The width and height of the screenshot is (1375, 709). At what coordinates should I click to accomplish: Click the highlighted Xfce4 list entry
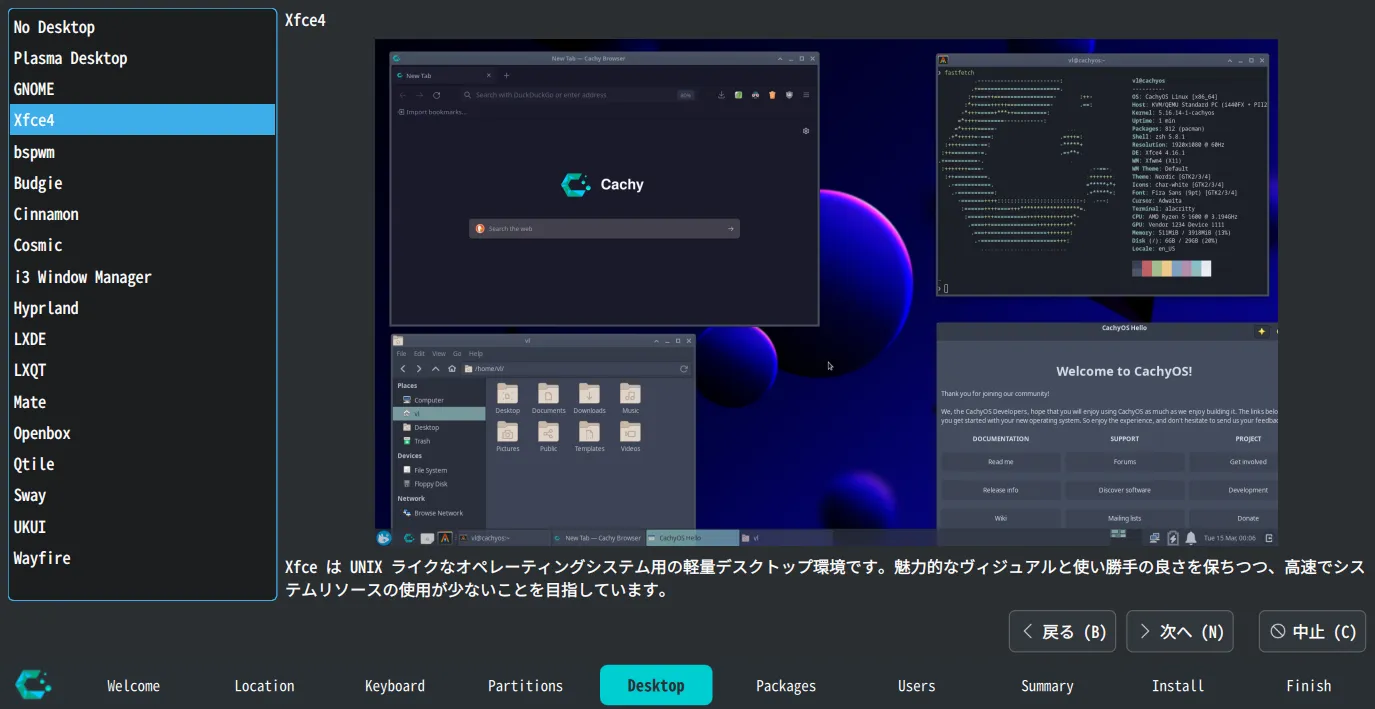point(142,120)
